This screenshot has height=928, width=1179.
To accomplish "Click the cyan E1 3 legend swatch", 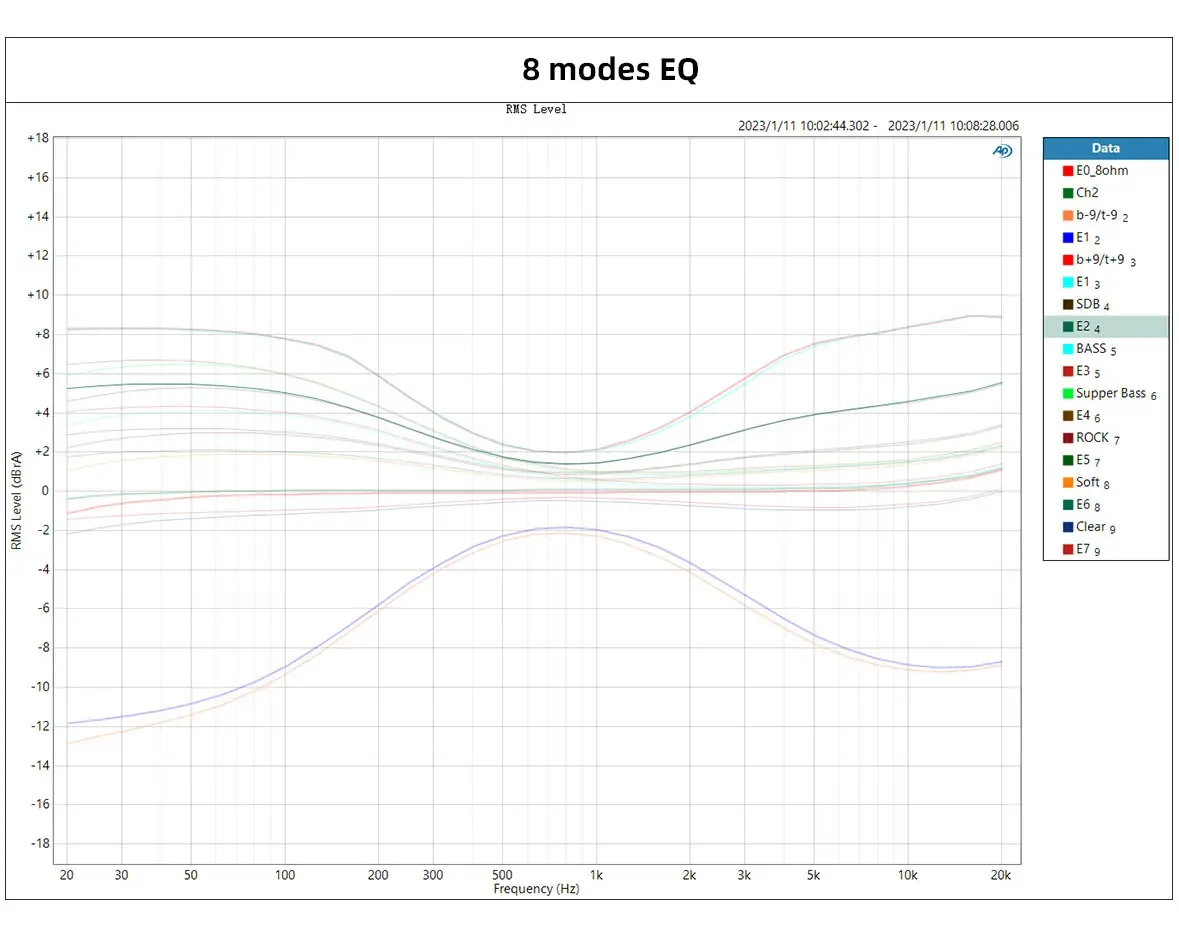I will click(x=1068, y=282).
